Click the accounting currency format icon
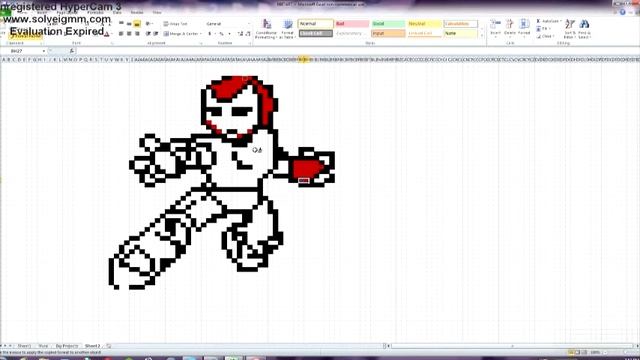This screenshot has height=360, width=640. pyautogui.click(x=210, y=34)
